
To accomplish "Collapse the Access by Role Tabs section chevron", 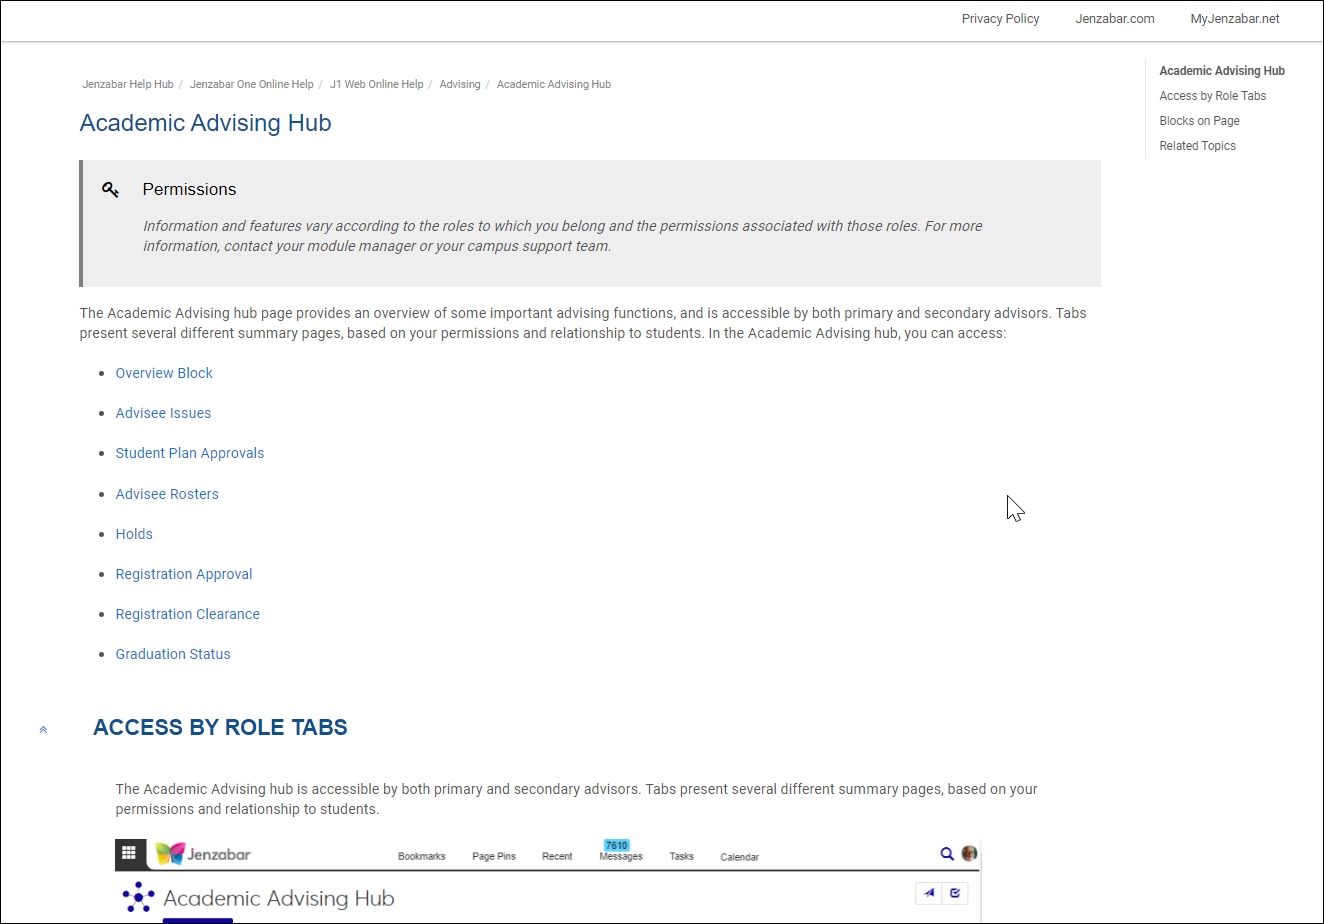I will [x=43, y=730].
